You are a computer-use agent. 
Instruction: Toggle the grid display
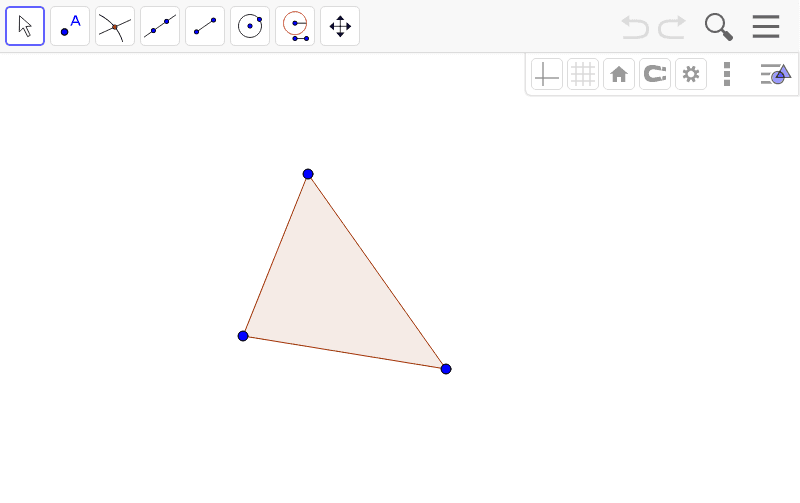(x=583, y=74)
